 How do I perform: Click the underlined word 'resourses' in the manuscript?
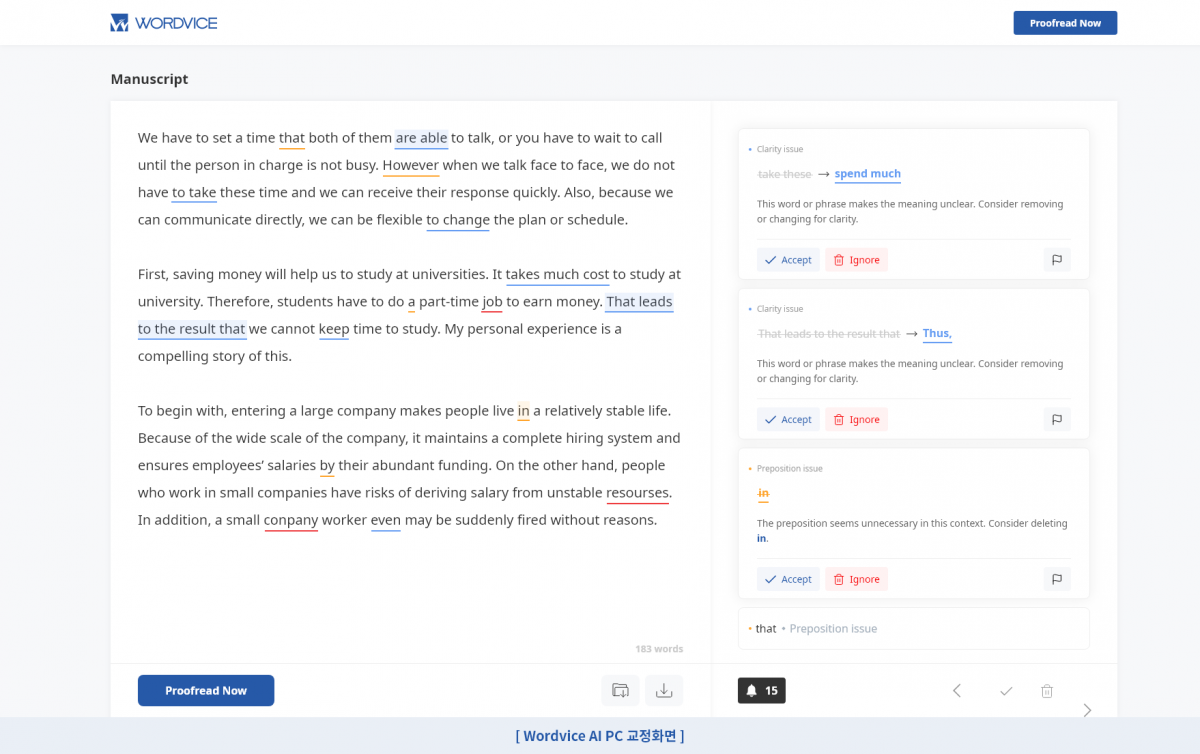pyautogui.click(x=637, y=493)
